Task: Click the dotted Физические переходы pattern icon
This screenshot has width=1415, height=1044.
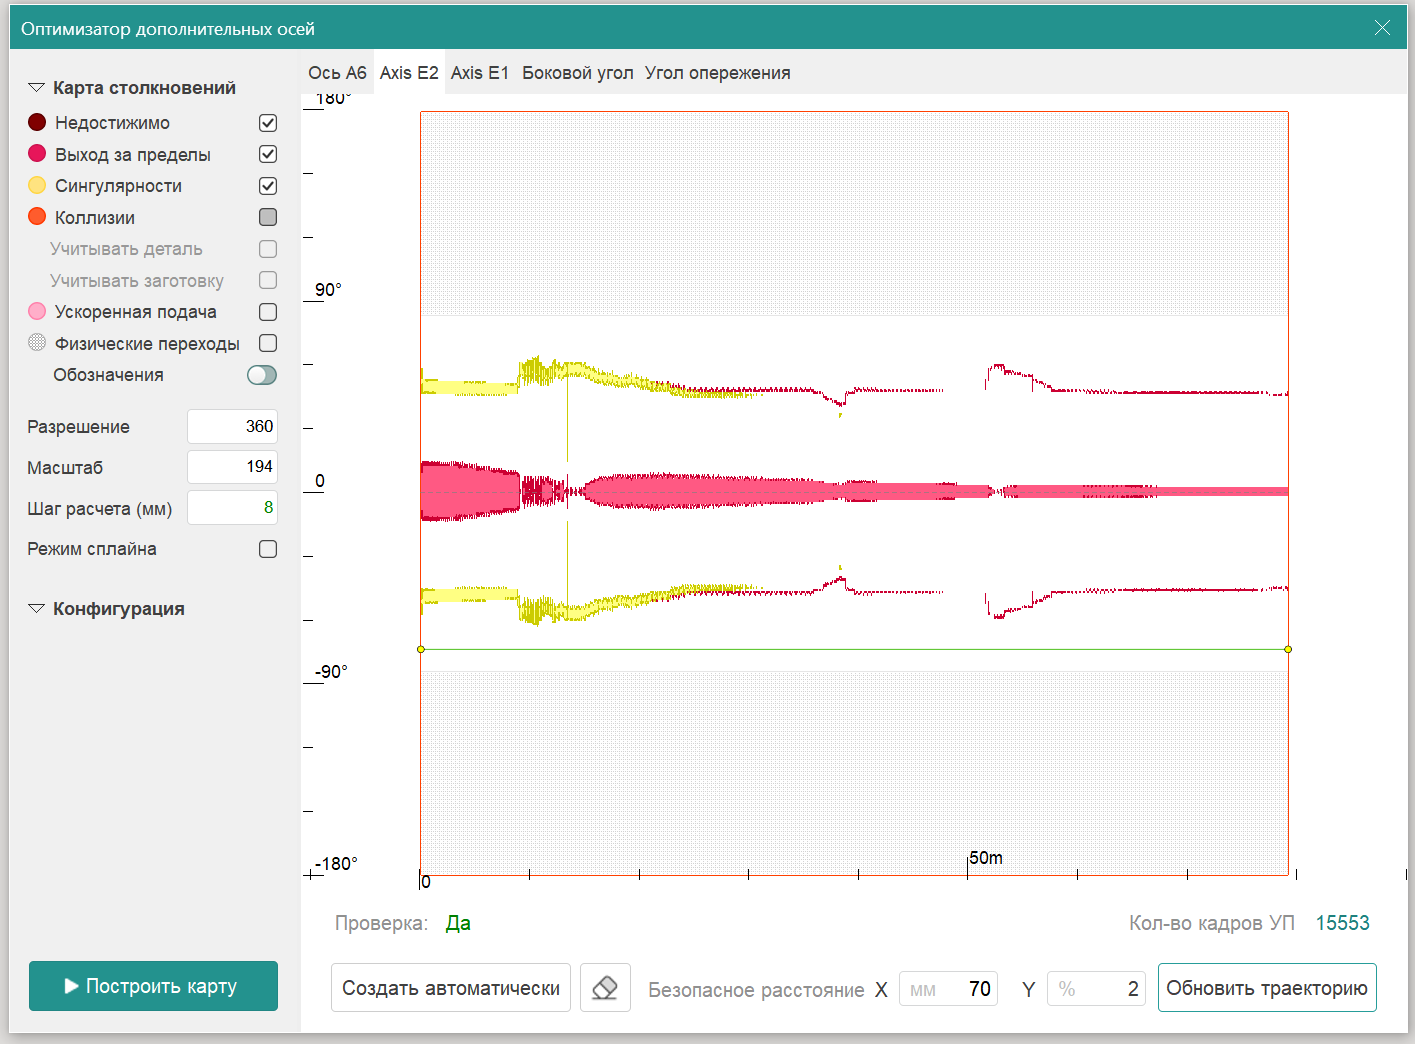Action: tap(37, 342)
